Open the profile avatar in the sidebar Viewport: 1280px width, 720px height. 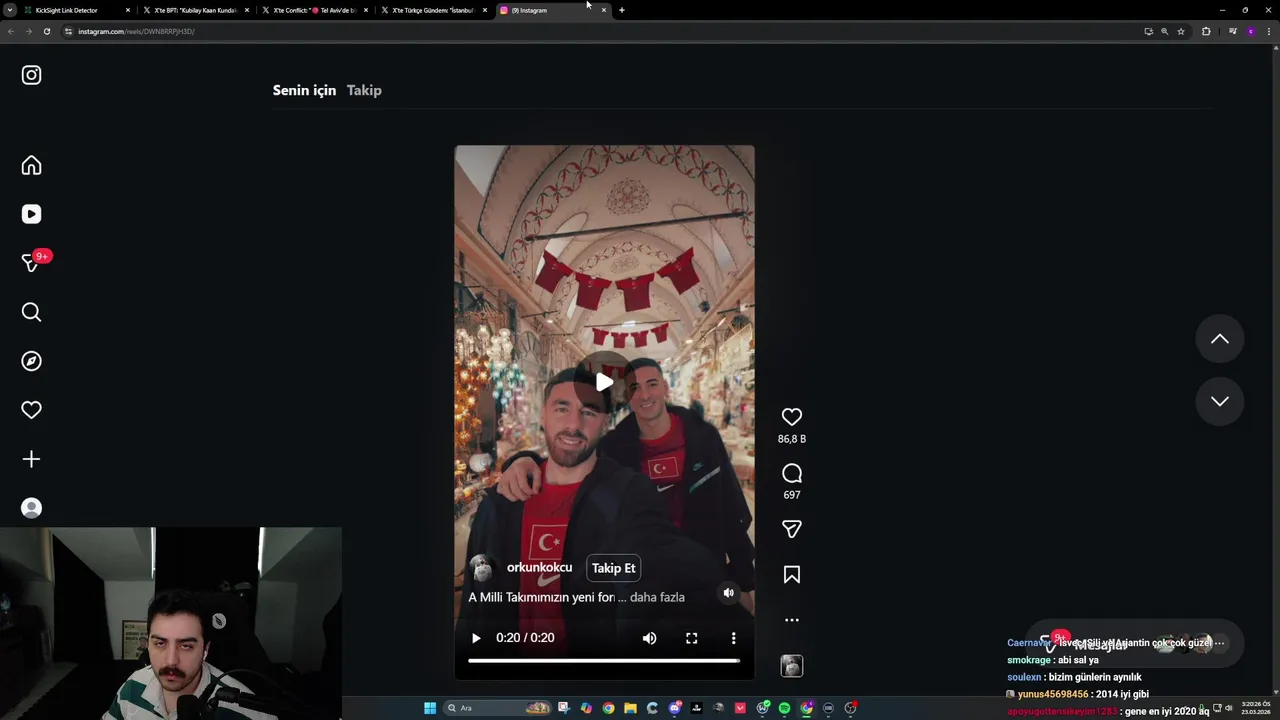(31, 508)
